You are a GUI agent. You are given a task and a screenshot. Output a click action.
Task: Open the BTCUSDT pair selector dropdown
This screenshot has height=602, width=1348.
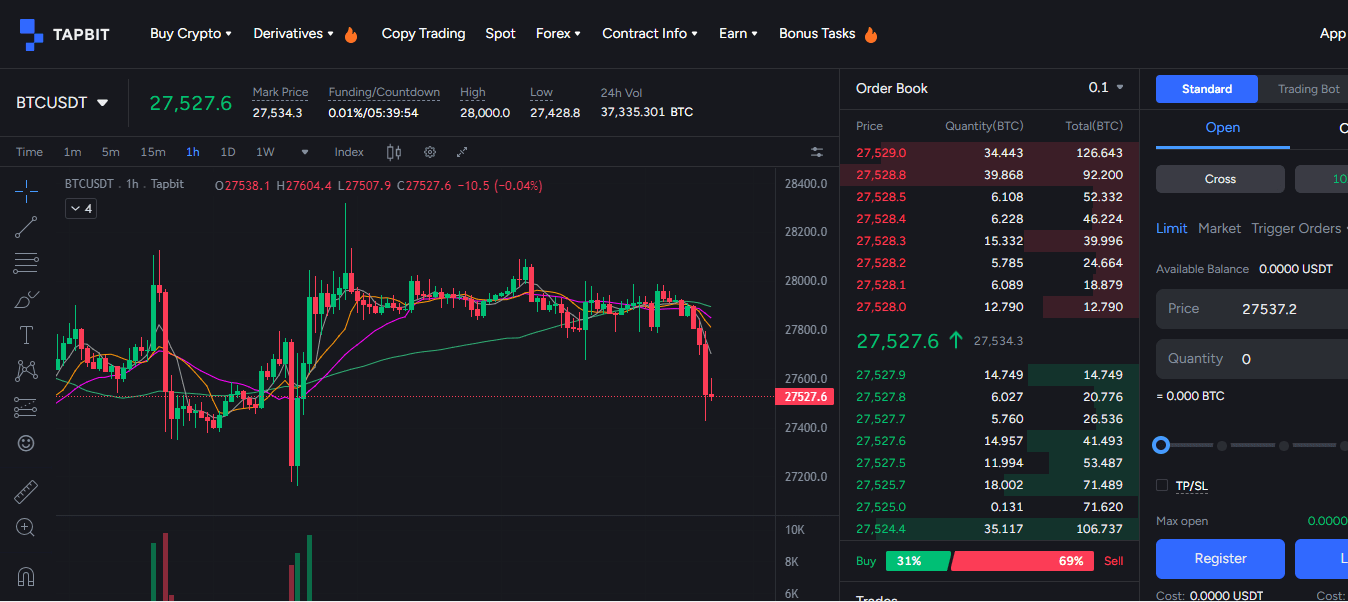(x=62, y=102)
